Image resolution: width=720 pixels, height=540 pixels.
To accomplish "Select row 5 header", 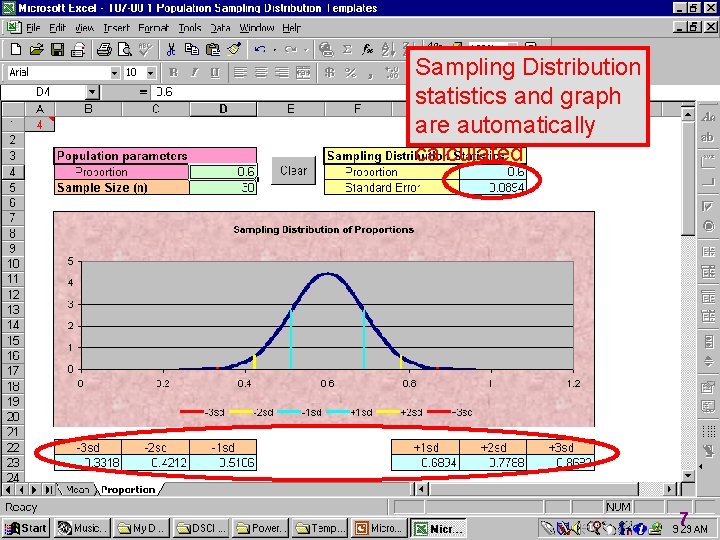I will 12,187.
